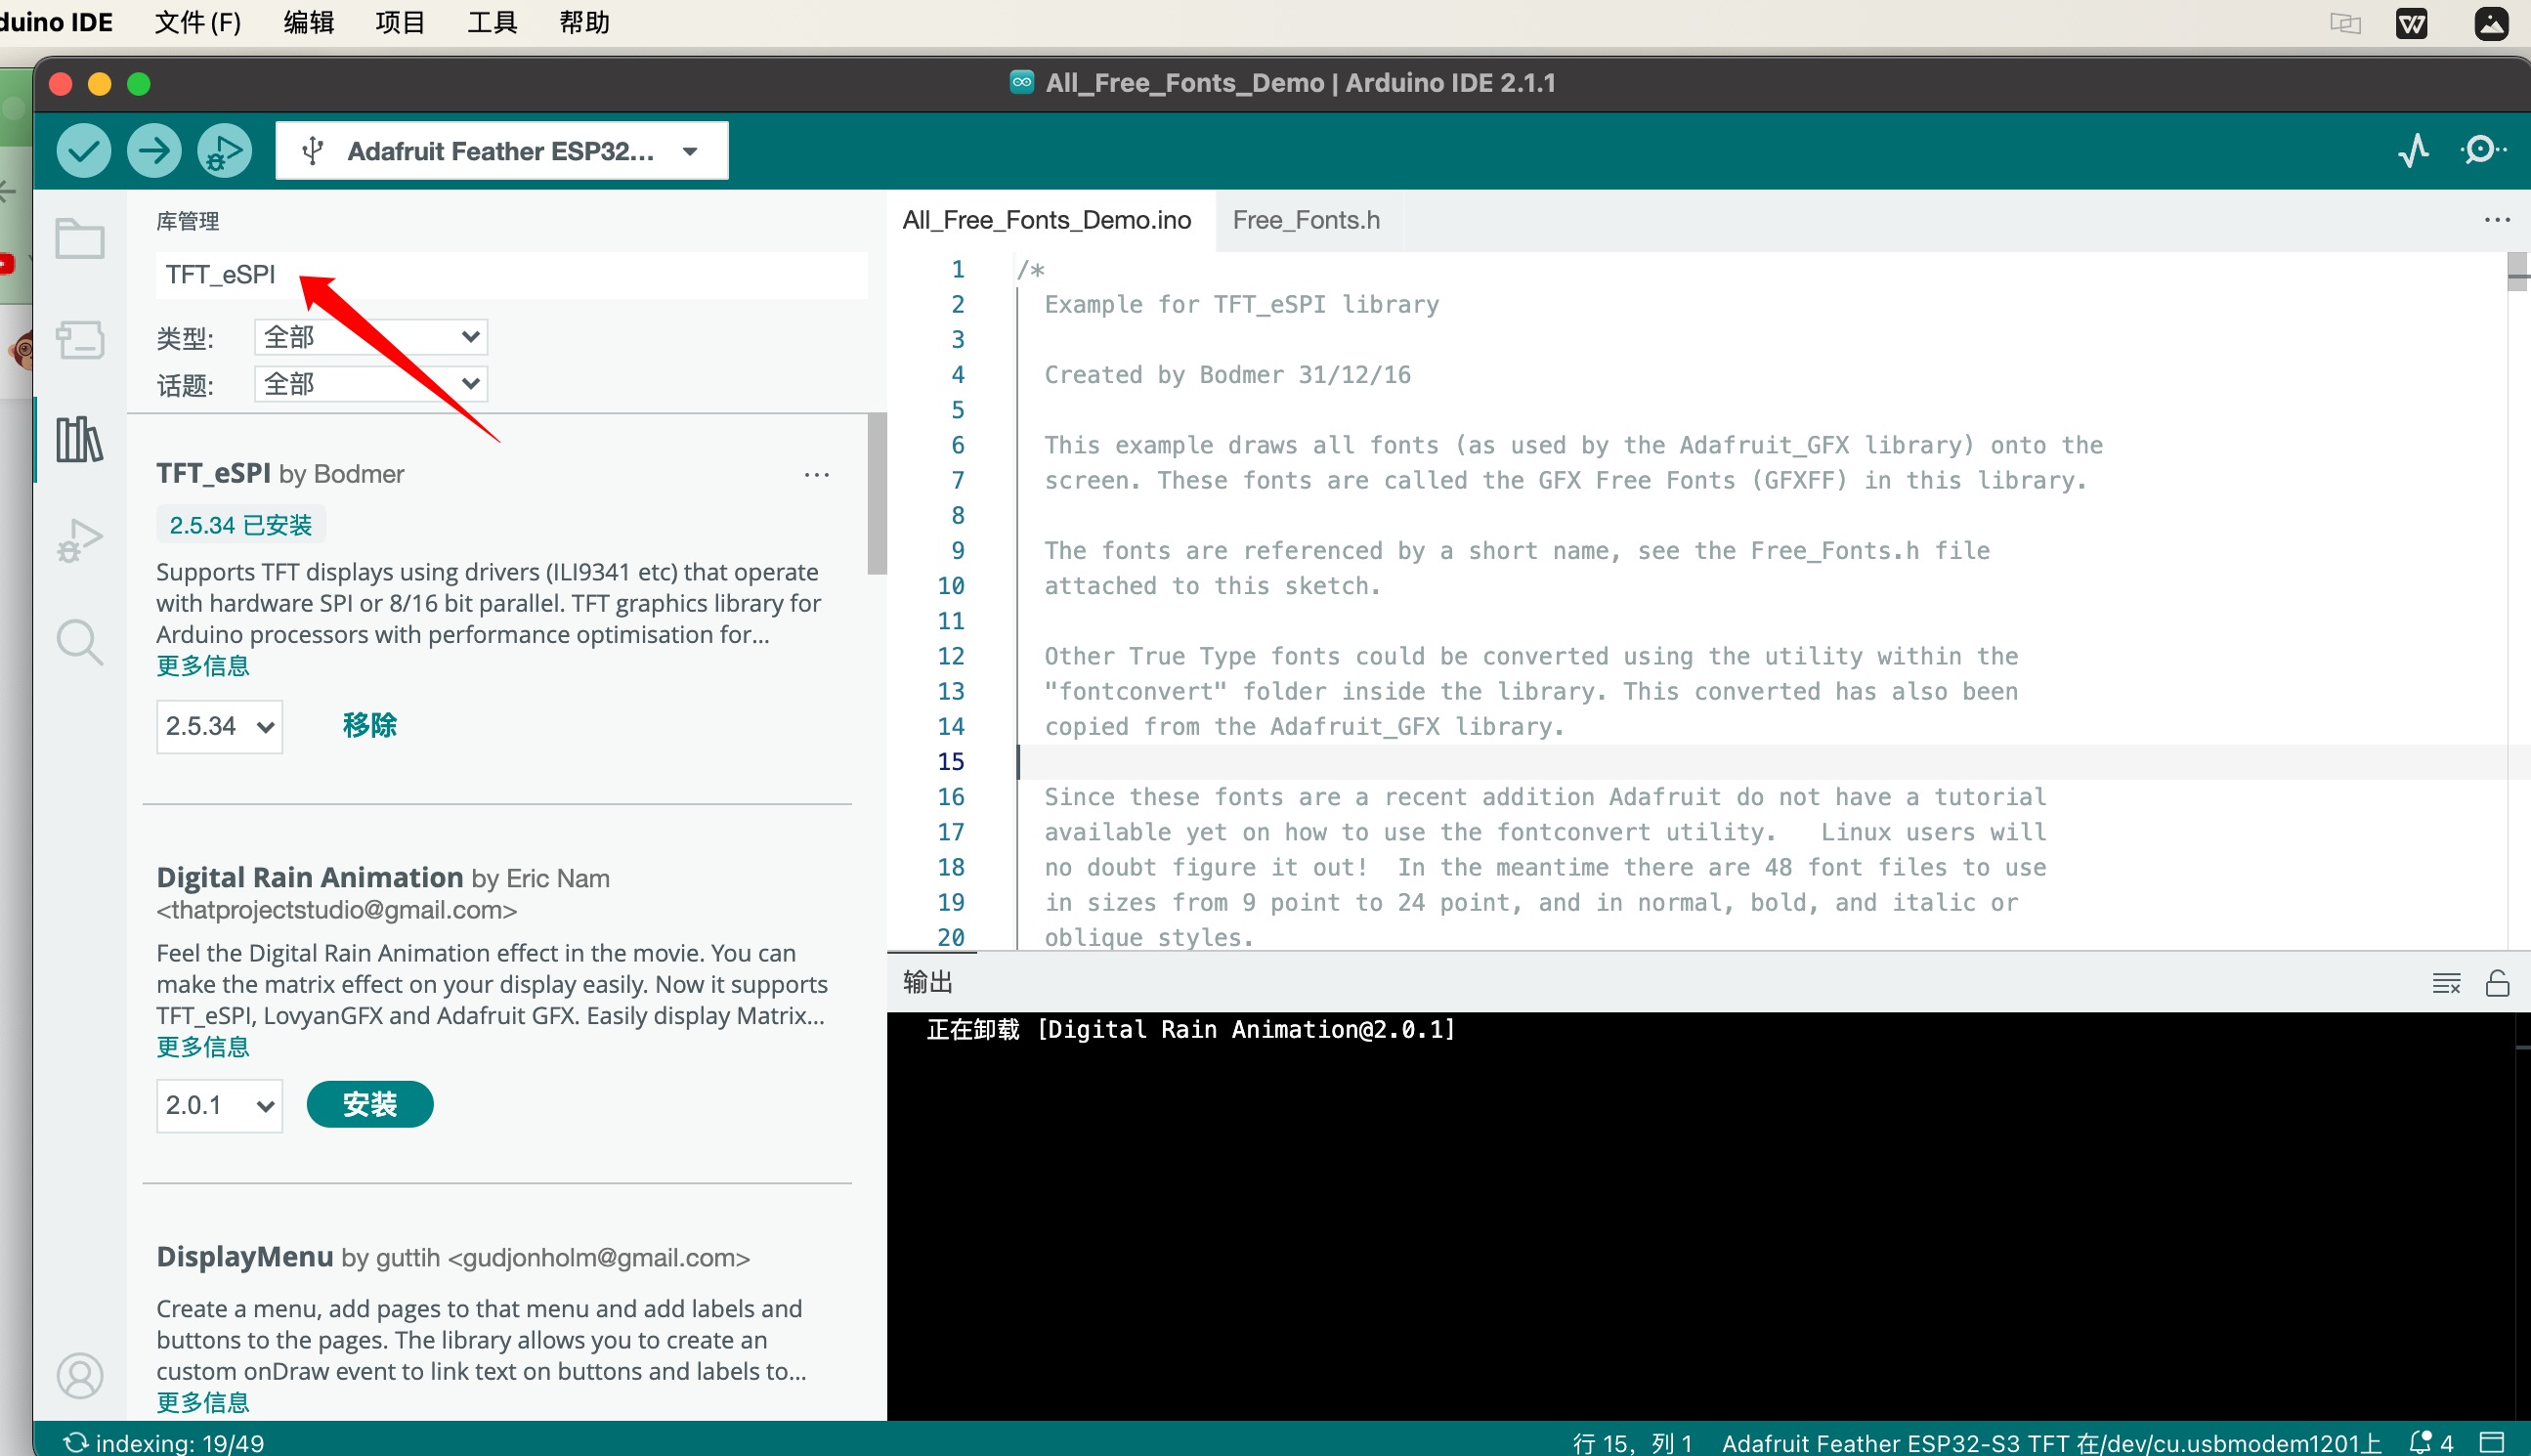
Task: Click the Upload arrow button
Action: (x=154, y=151)
